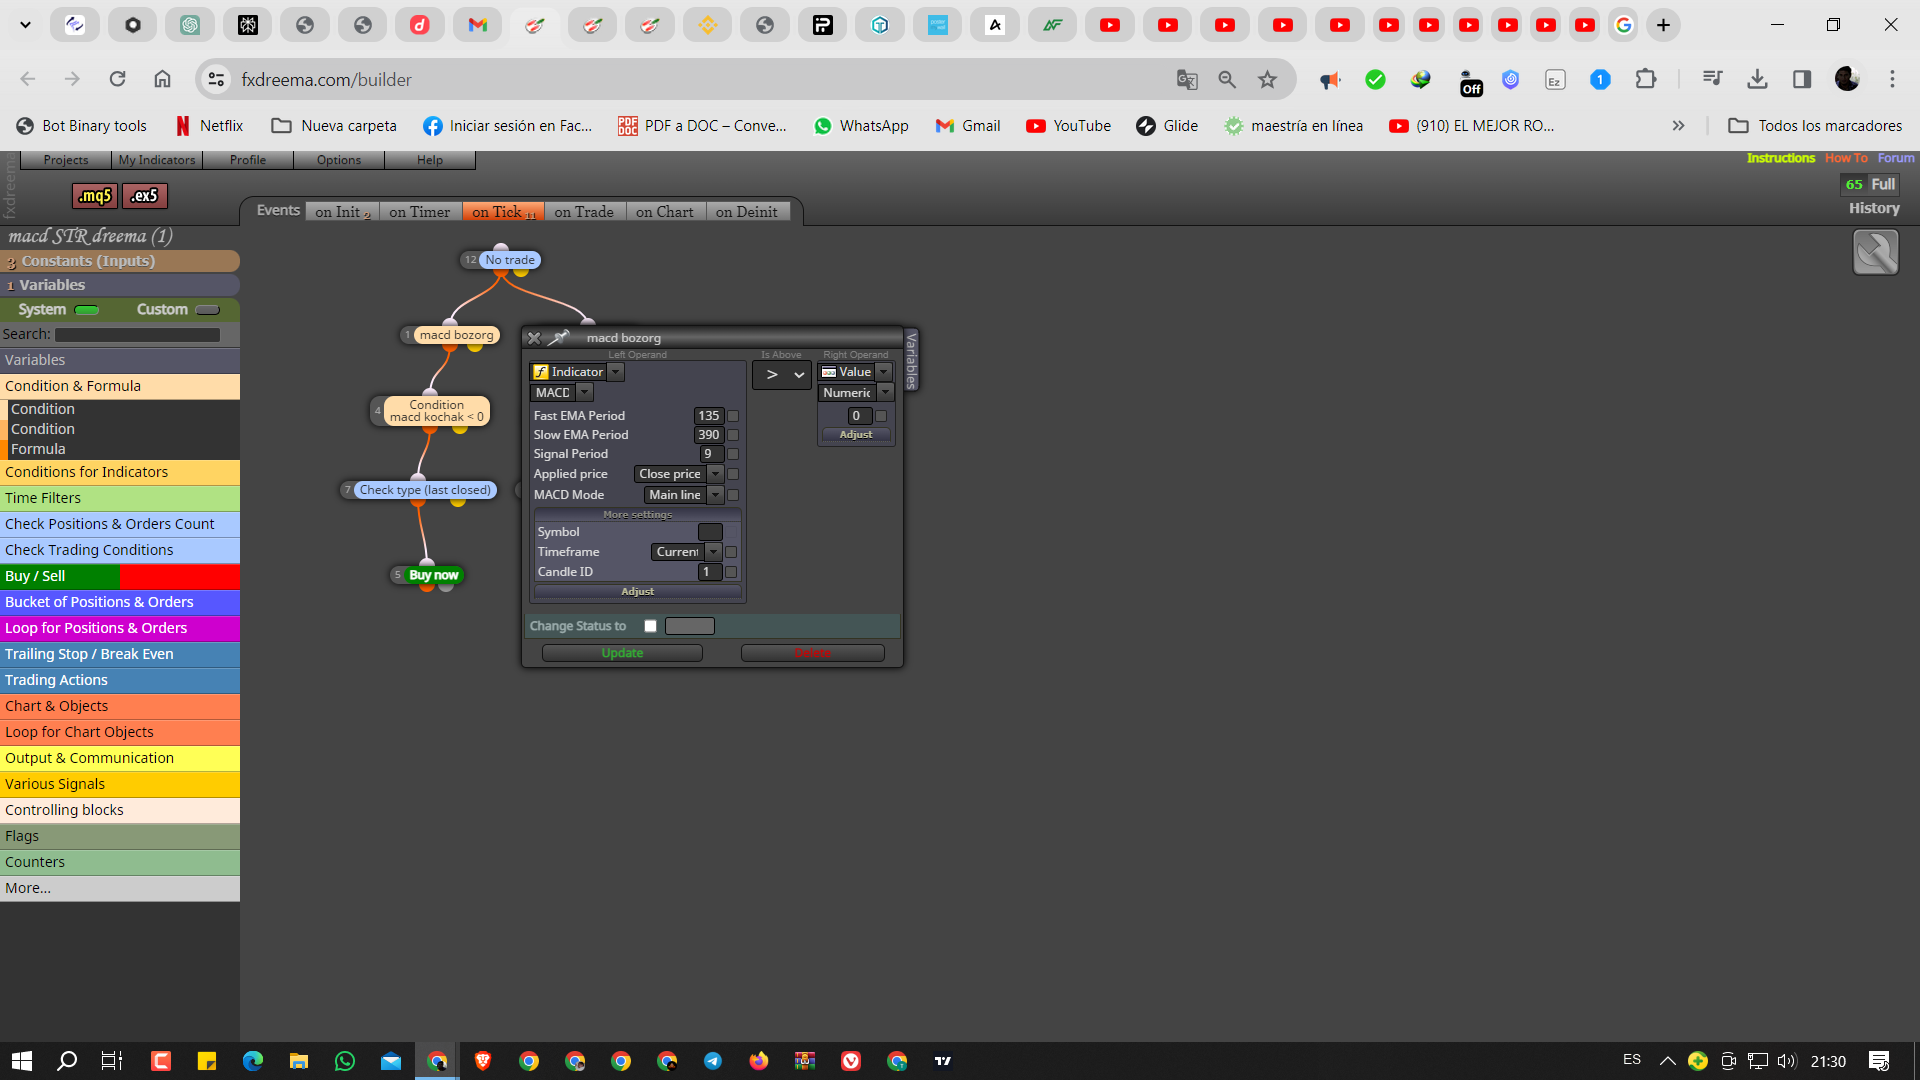This screenshot has width=1920, height=1080.
Task: Click the .mq5 export icon
Action: click(x=95, y=196)
